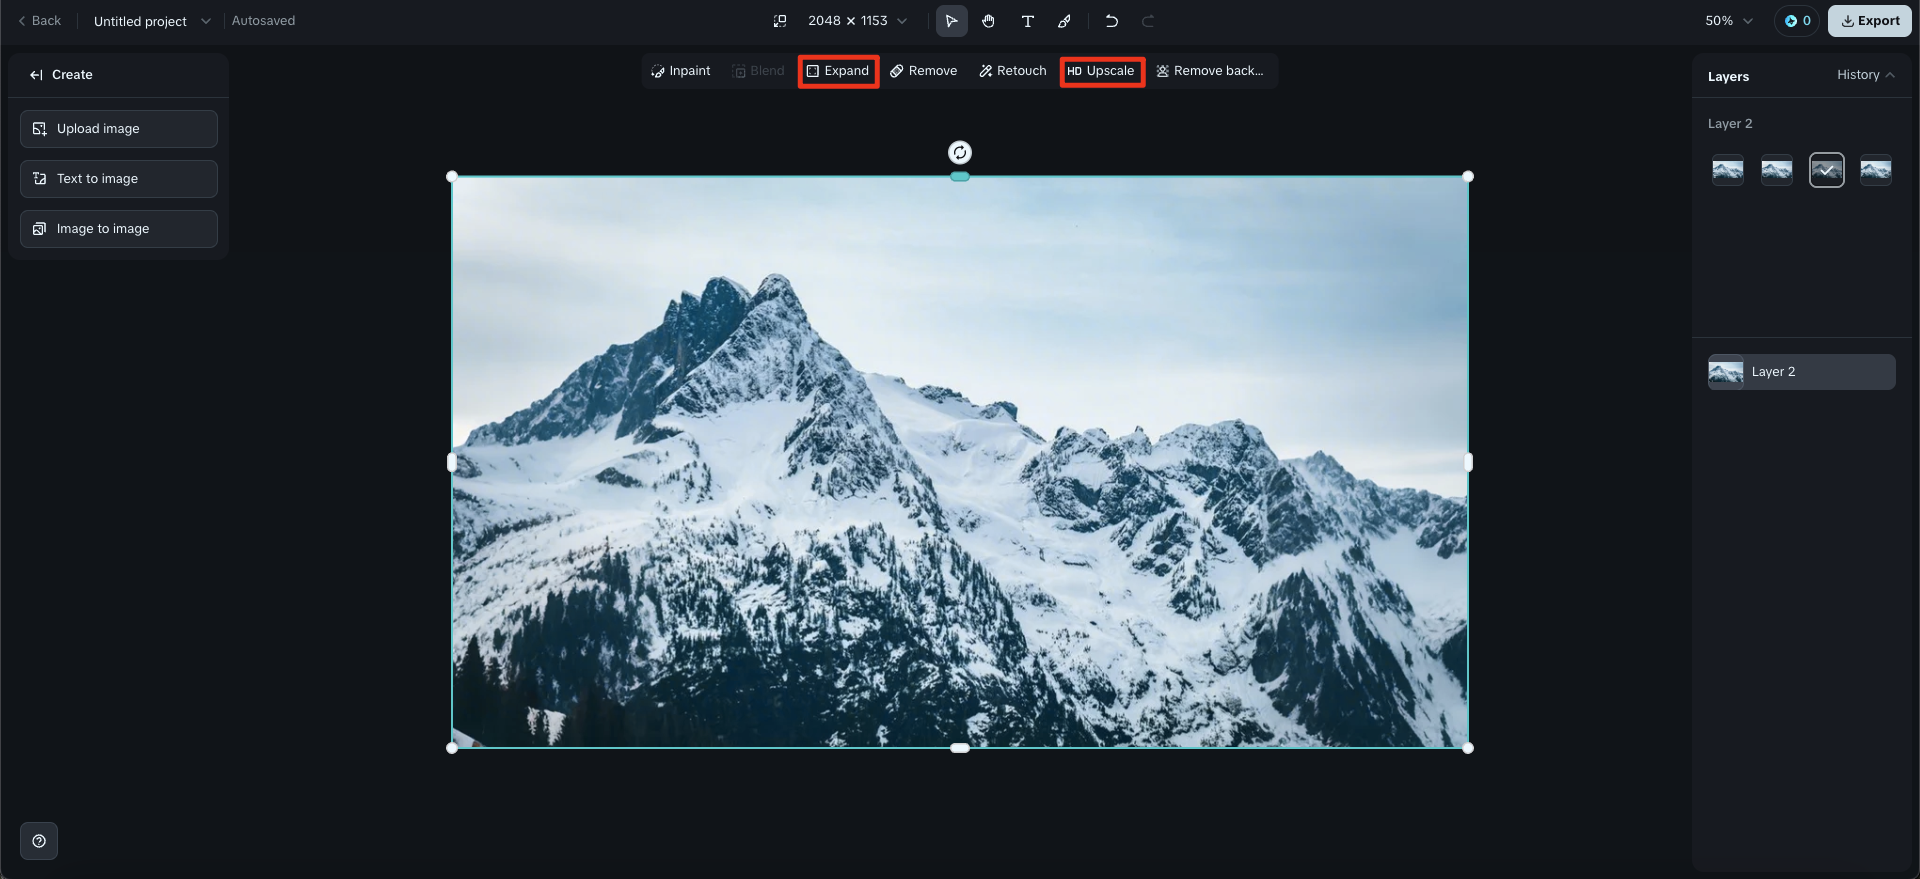Choose the Text tool
The height and width of the screenshot is (879, 1920).
tap(1027, 21)
